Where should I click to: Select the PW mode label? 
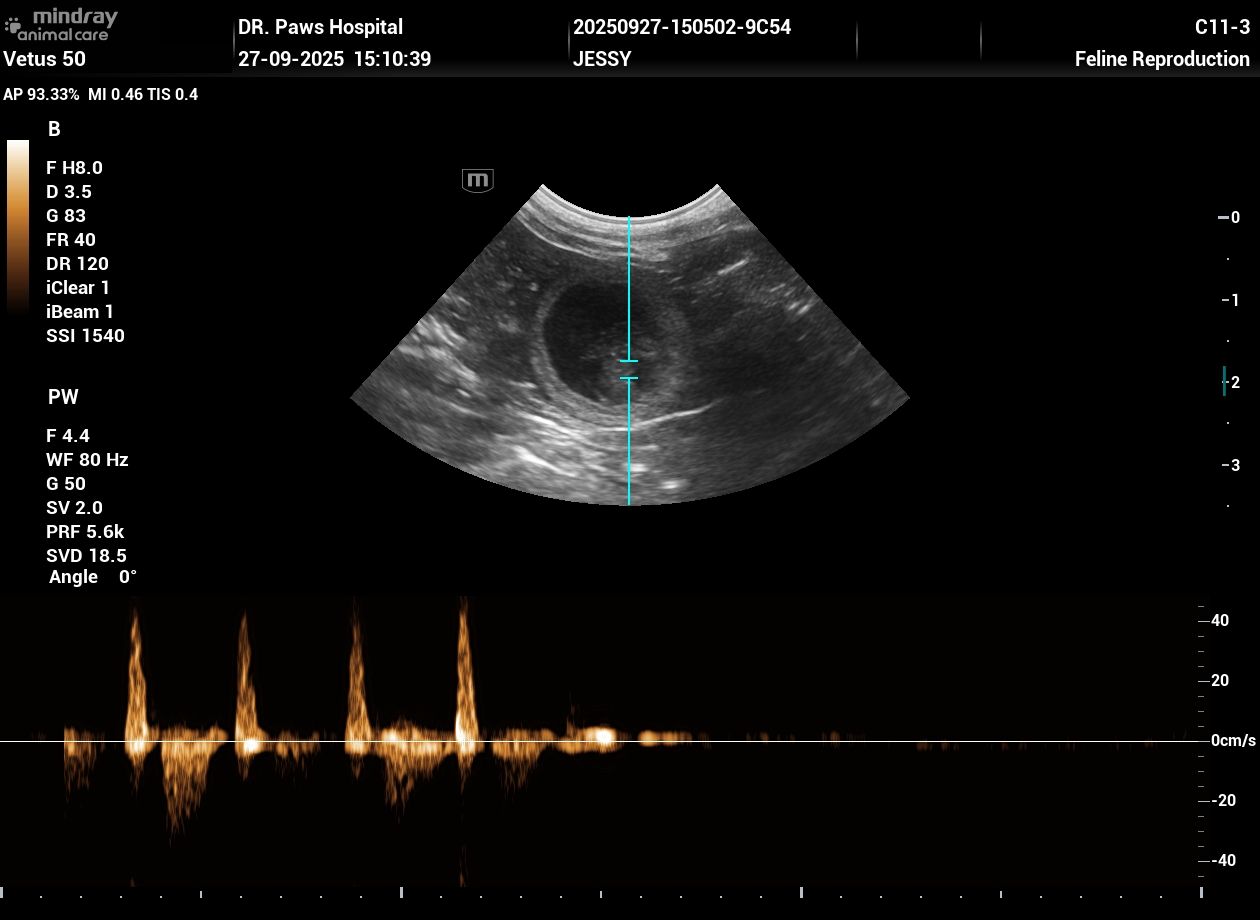63,397
